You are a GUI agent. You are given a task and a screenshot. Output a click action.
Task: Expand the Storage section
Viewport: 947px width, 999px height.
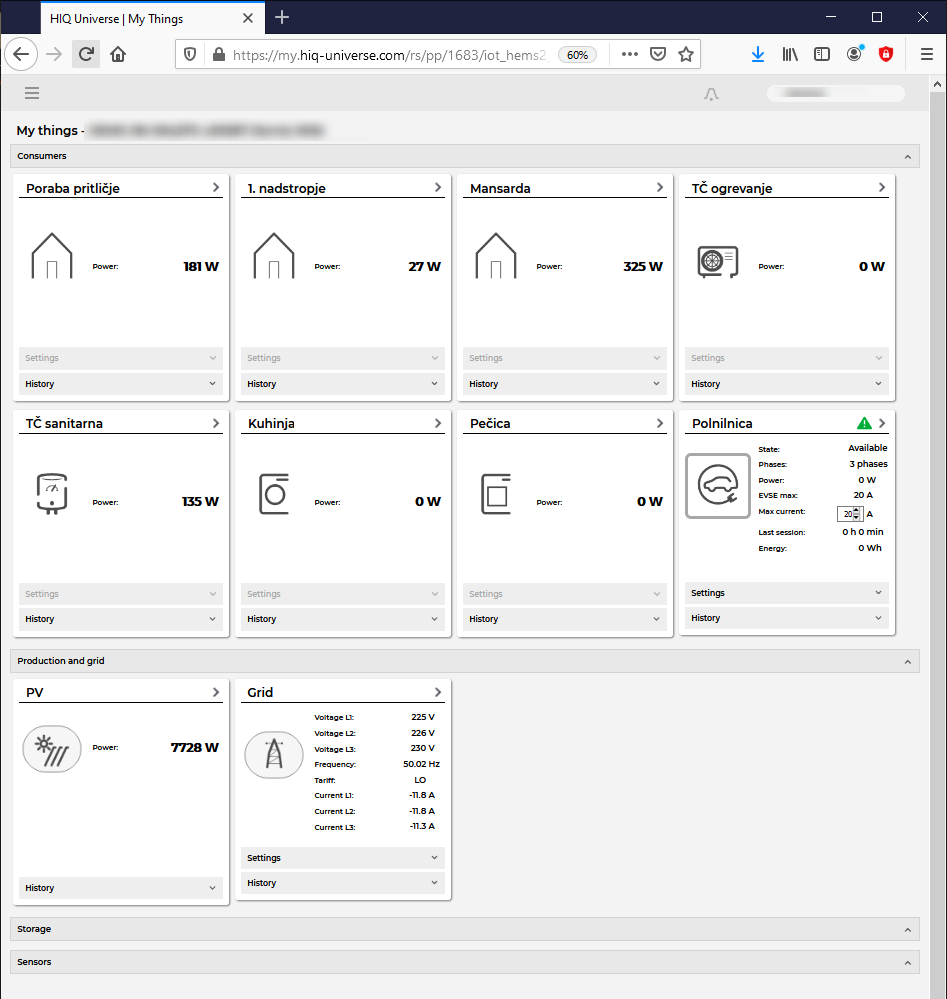click(x=907, y=930)
